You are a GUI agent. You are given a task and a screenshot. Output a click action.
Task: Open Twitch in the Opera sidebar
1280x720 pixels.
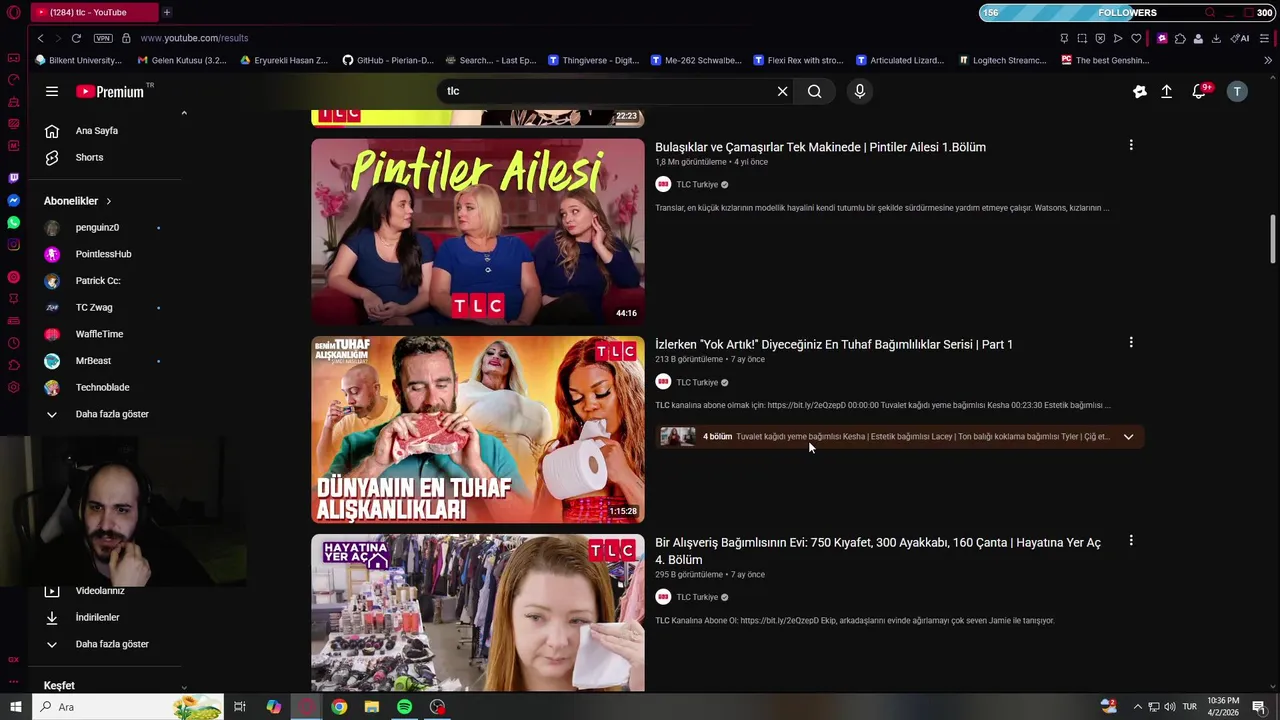pos(13,178)
